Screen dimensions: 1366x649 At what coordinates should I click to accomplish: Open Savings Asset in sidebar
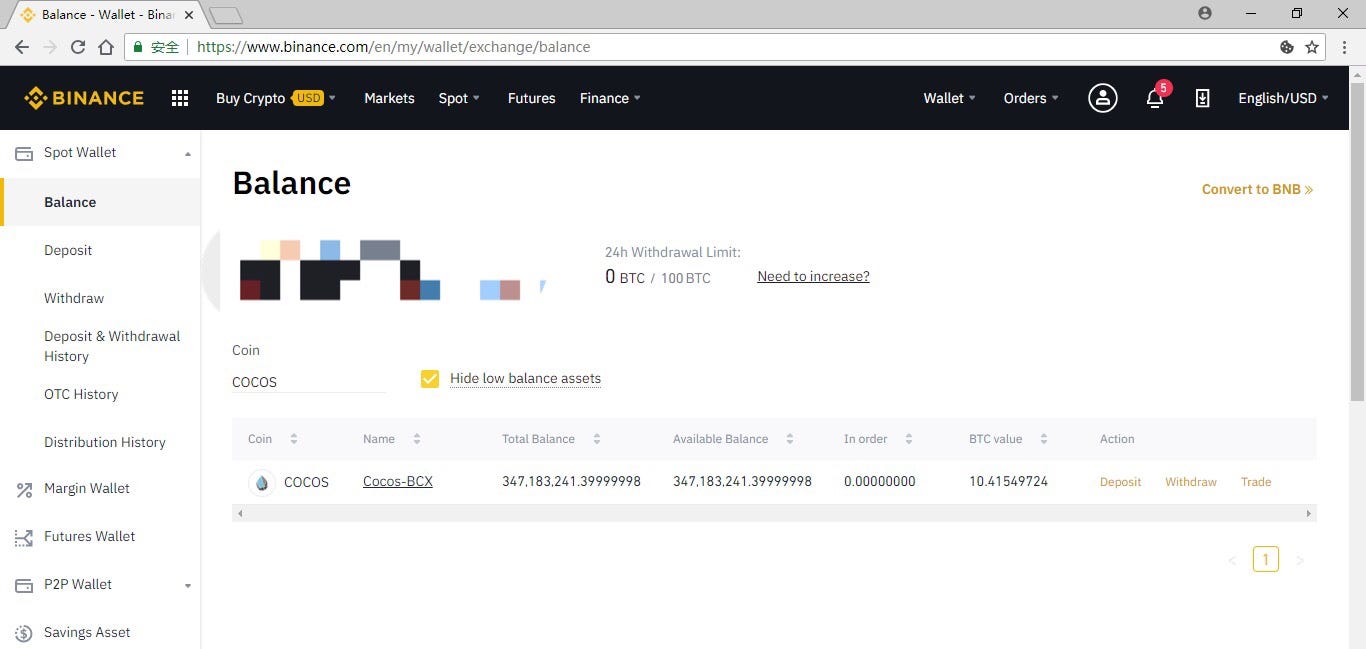[x=87, y=632]
